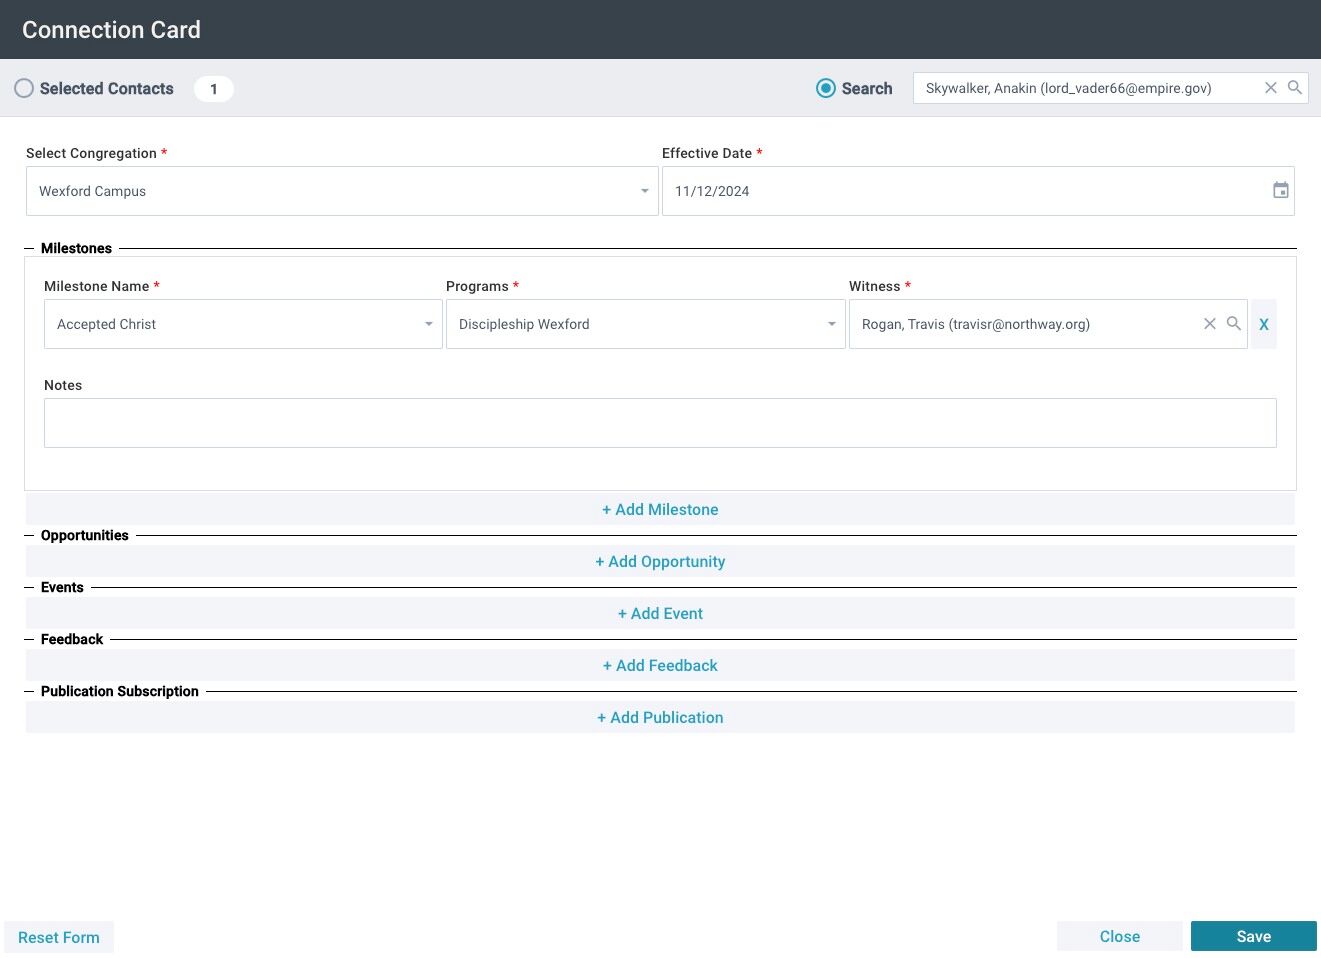Click Add Event
The width and height of the screenshot is (1321, 958).
(660, 613)
